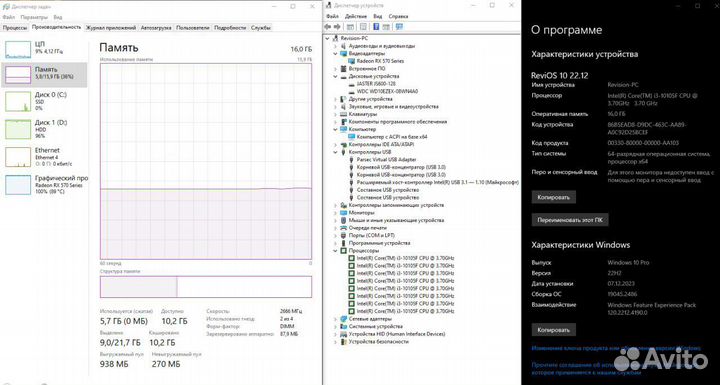Screen dimensions: 720x385
Task: Click the Forward arrow in Device Manager toolbar
Action: [x=338, y=27]
